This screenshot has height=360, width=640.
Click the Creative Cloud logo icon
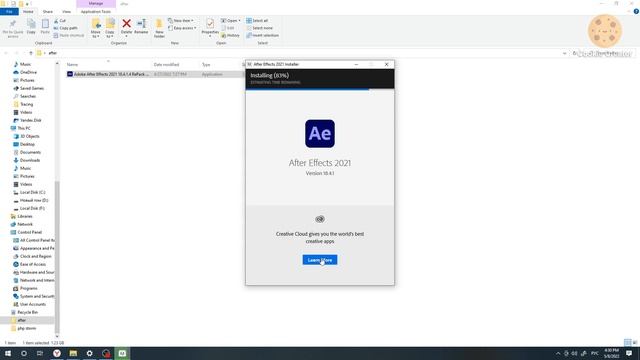[x=320, y=219]
